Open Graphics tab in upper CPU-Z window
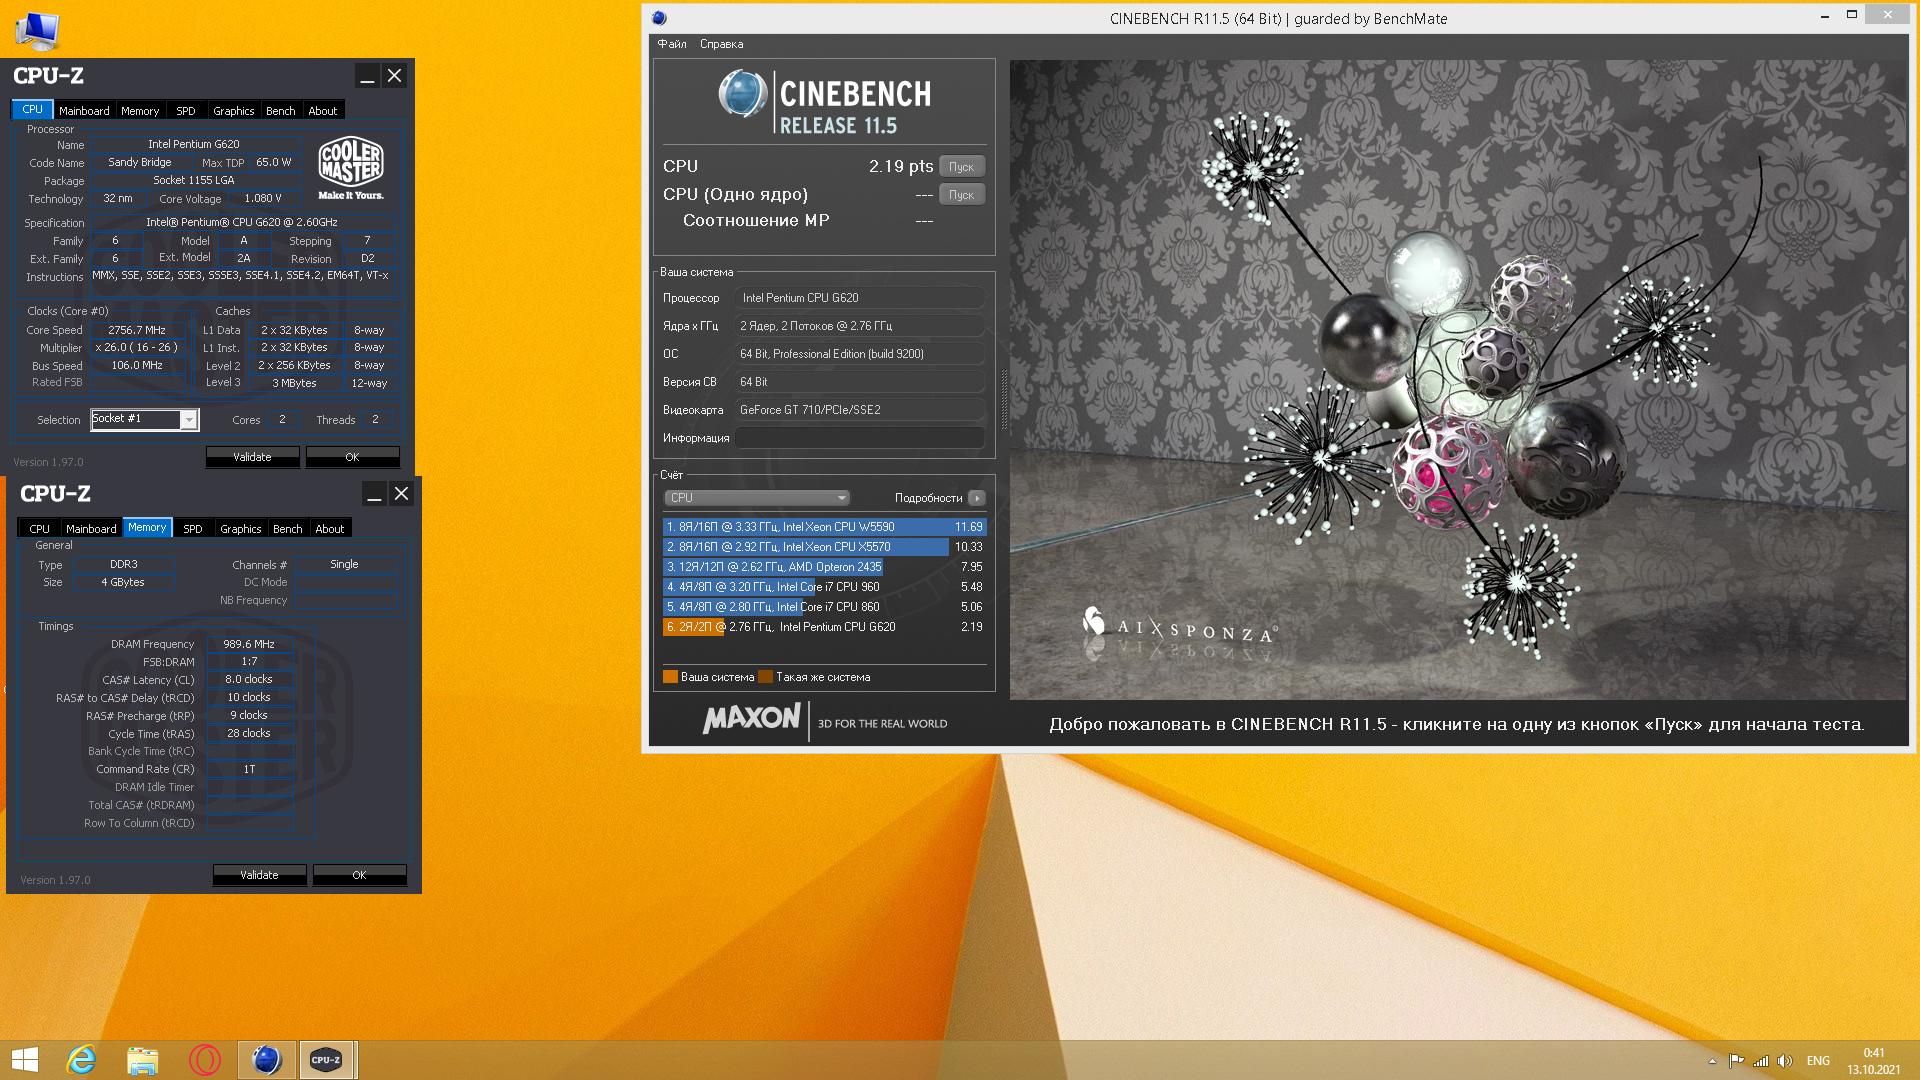1920x1080 pixels. tap(234, 111)
